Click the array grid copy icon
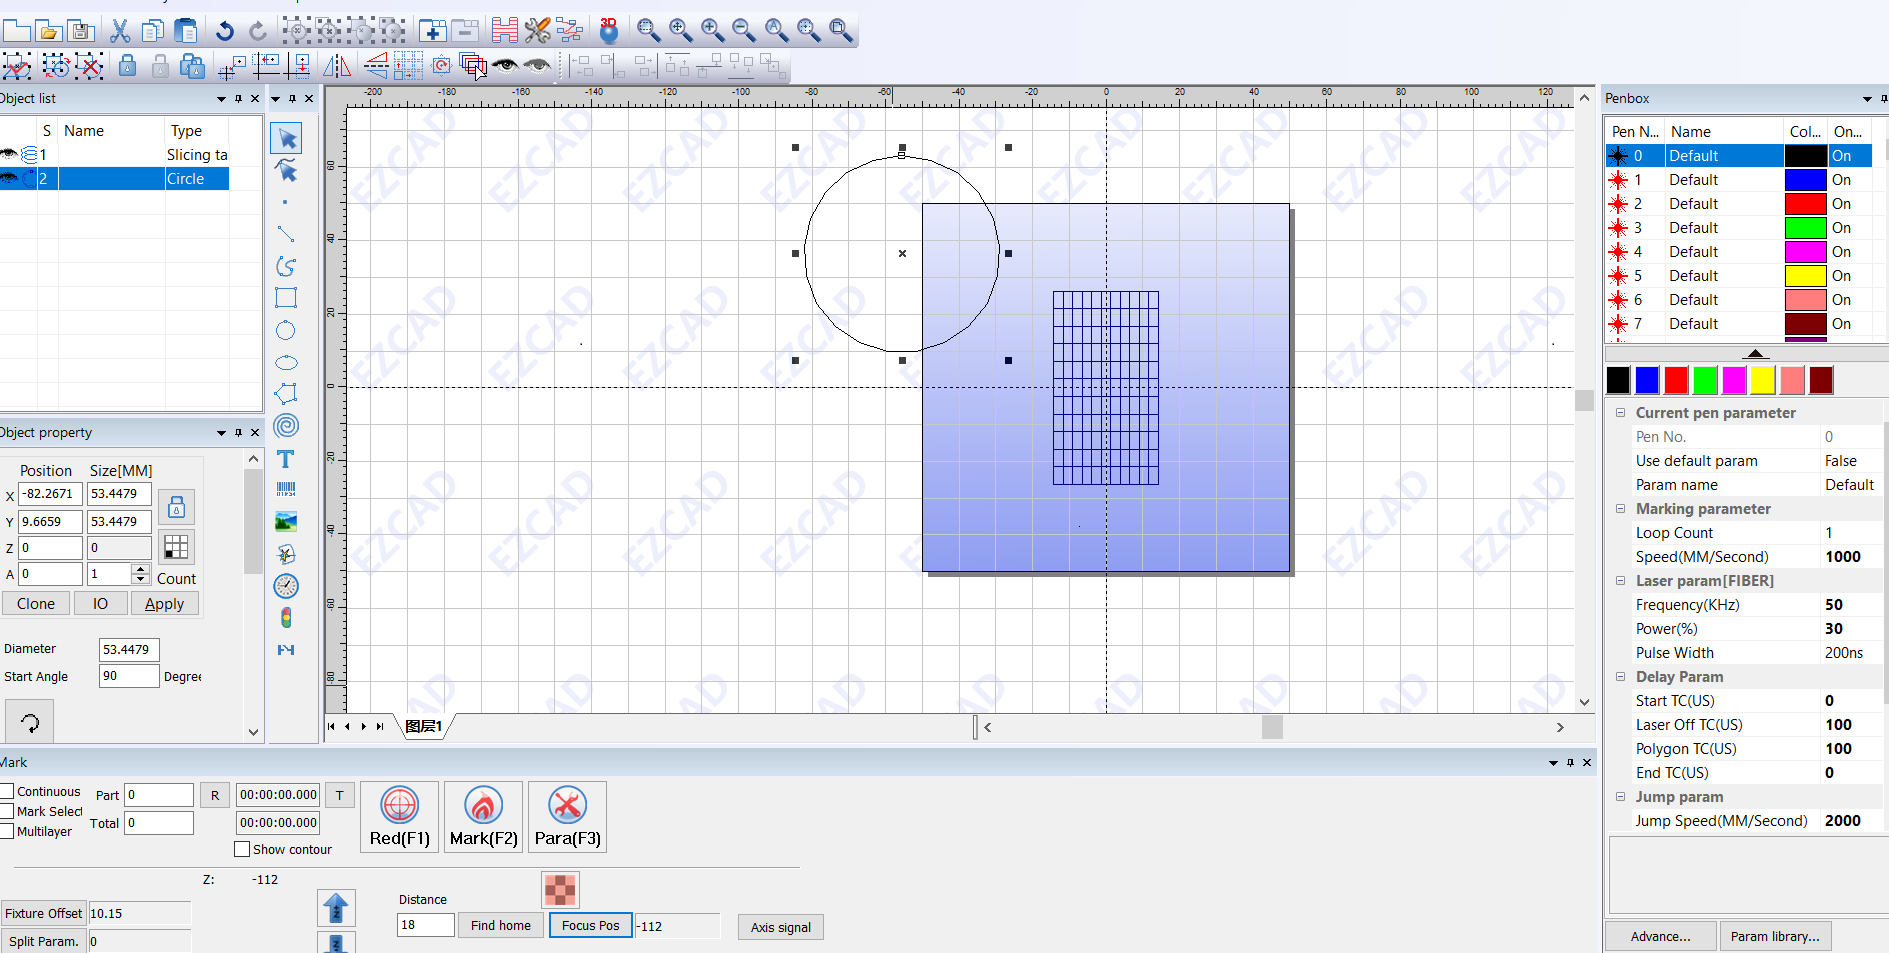Image resolution: width=1889 pixels, height=953 pixels. pyautogui.click(x=408, y=66)
